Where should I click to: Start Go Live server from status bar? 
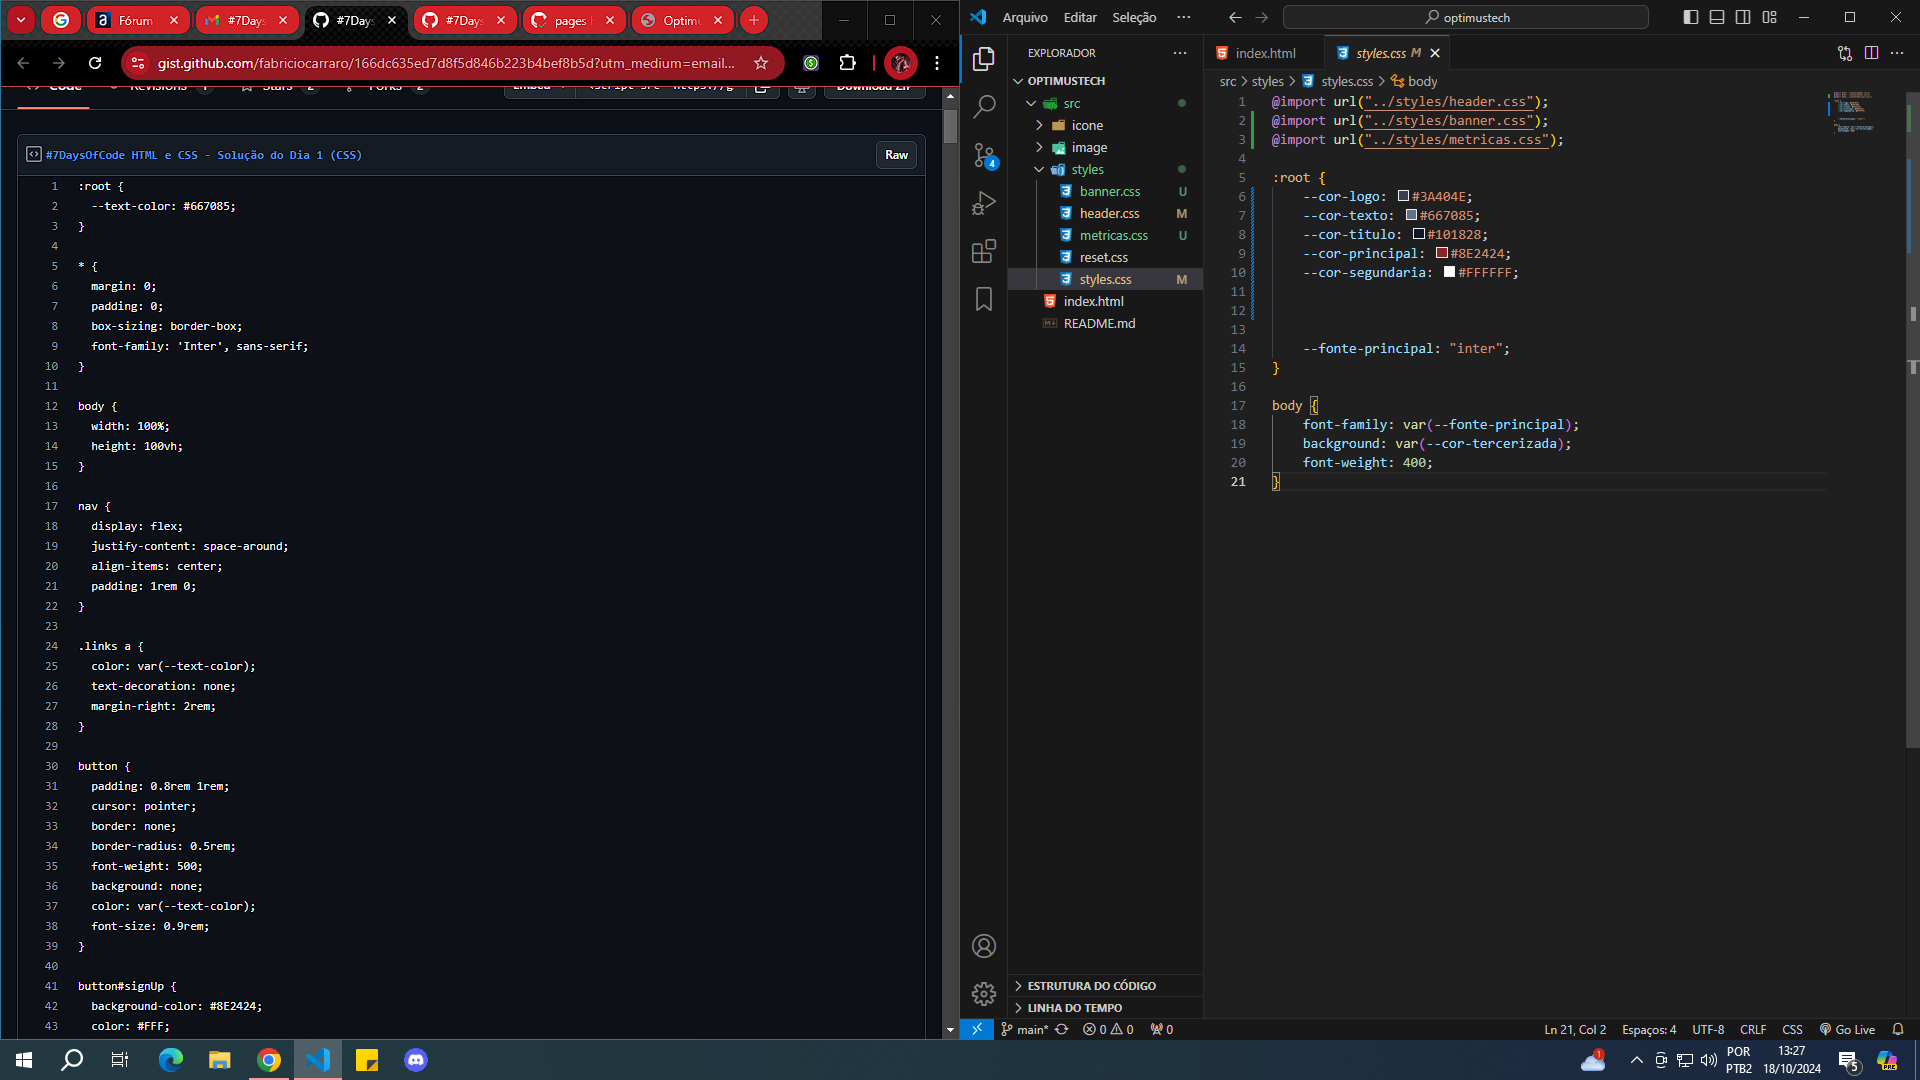(x=1847, y=1029)
